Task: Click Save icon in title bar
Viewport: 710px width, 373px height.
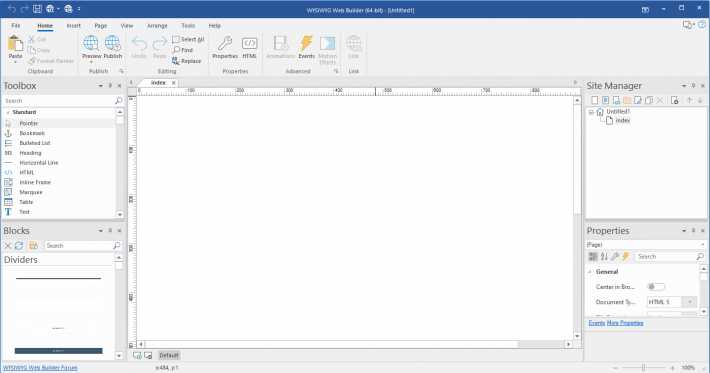Action: tap(37, 9)
